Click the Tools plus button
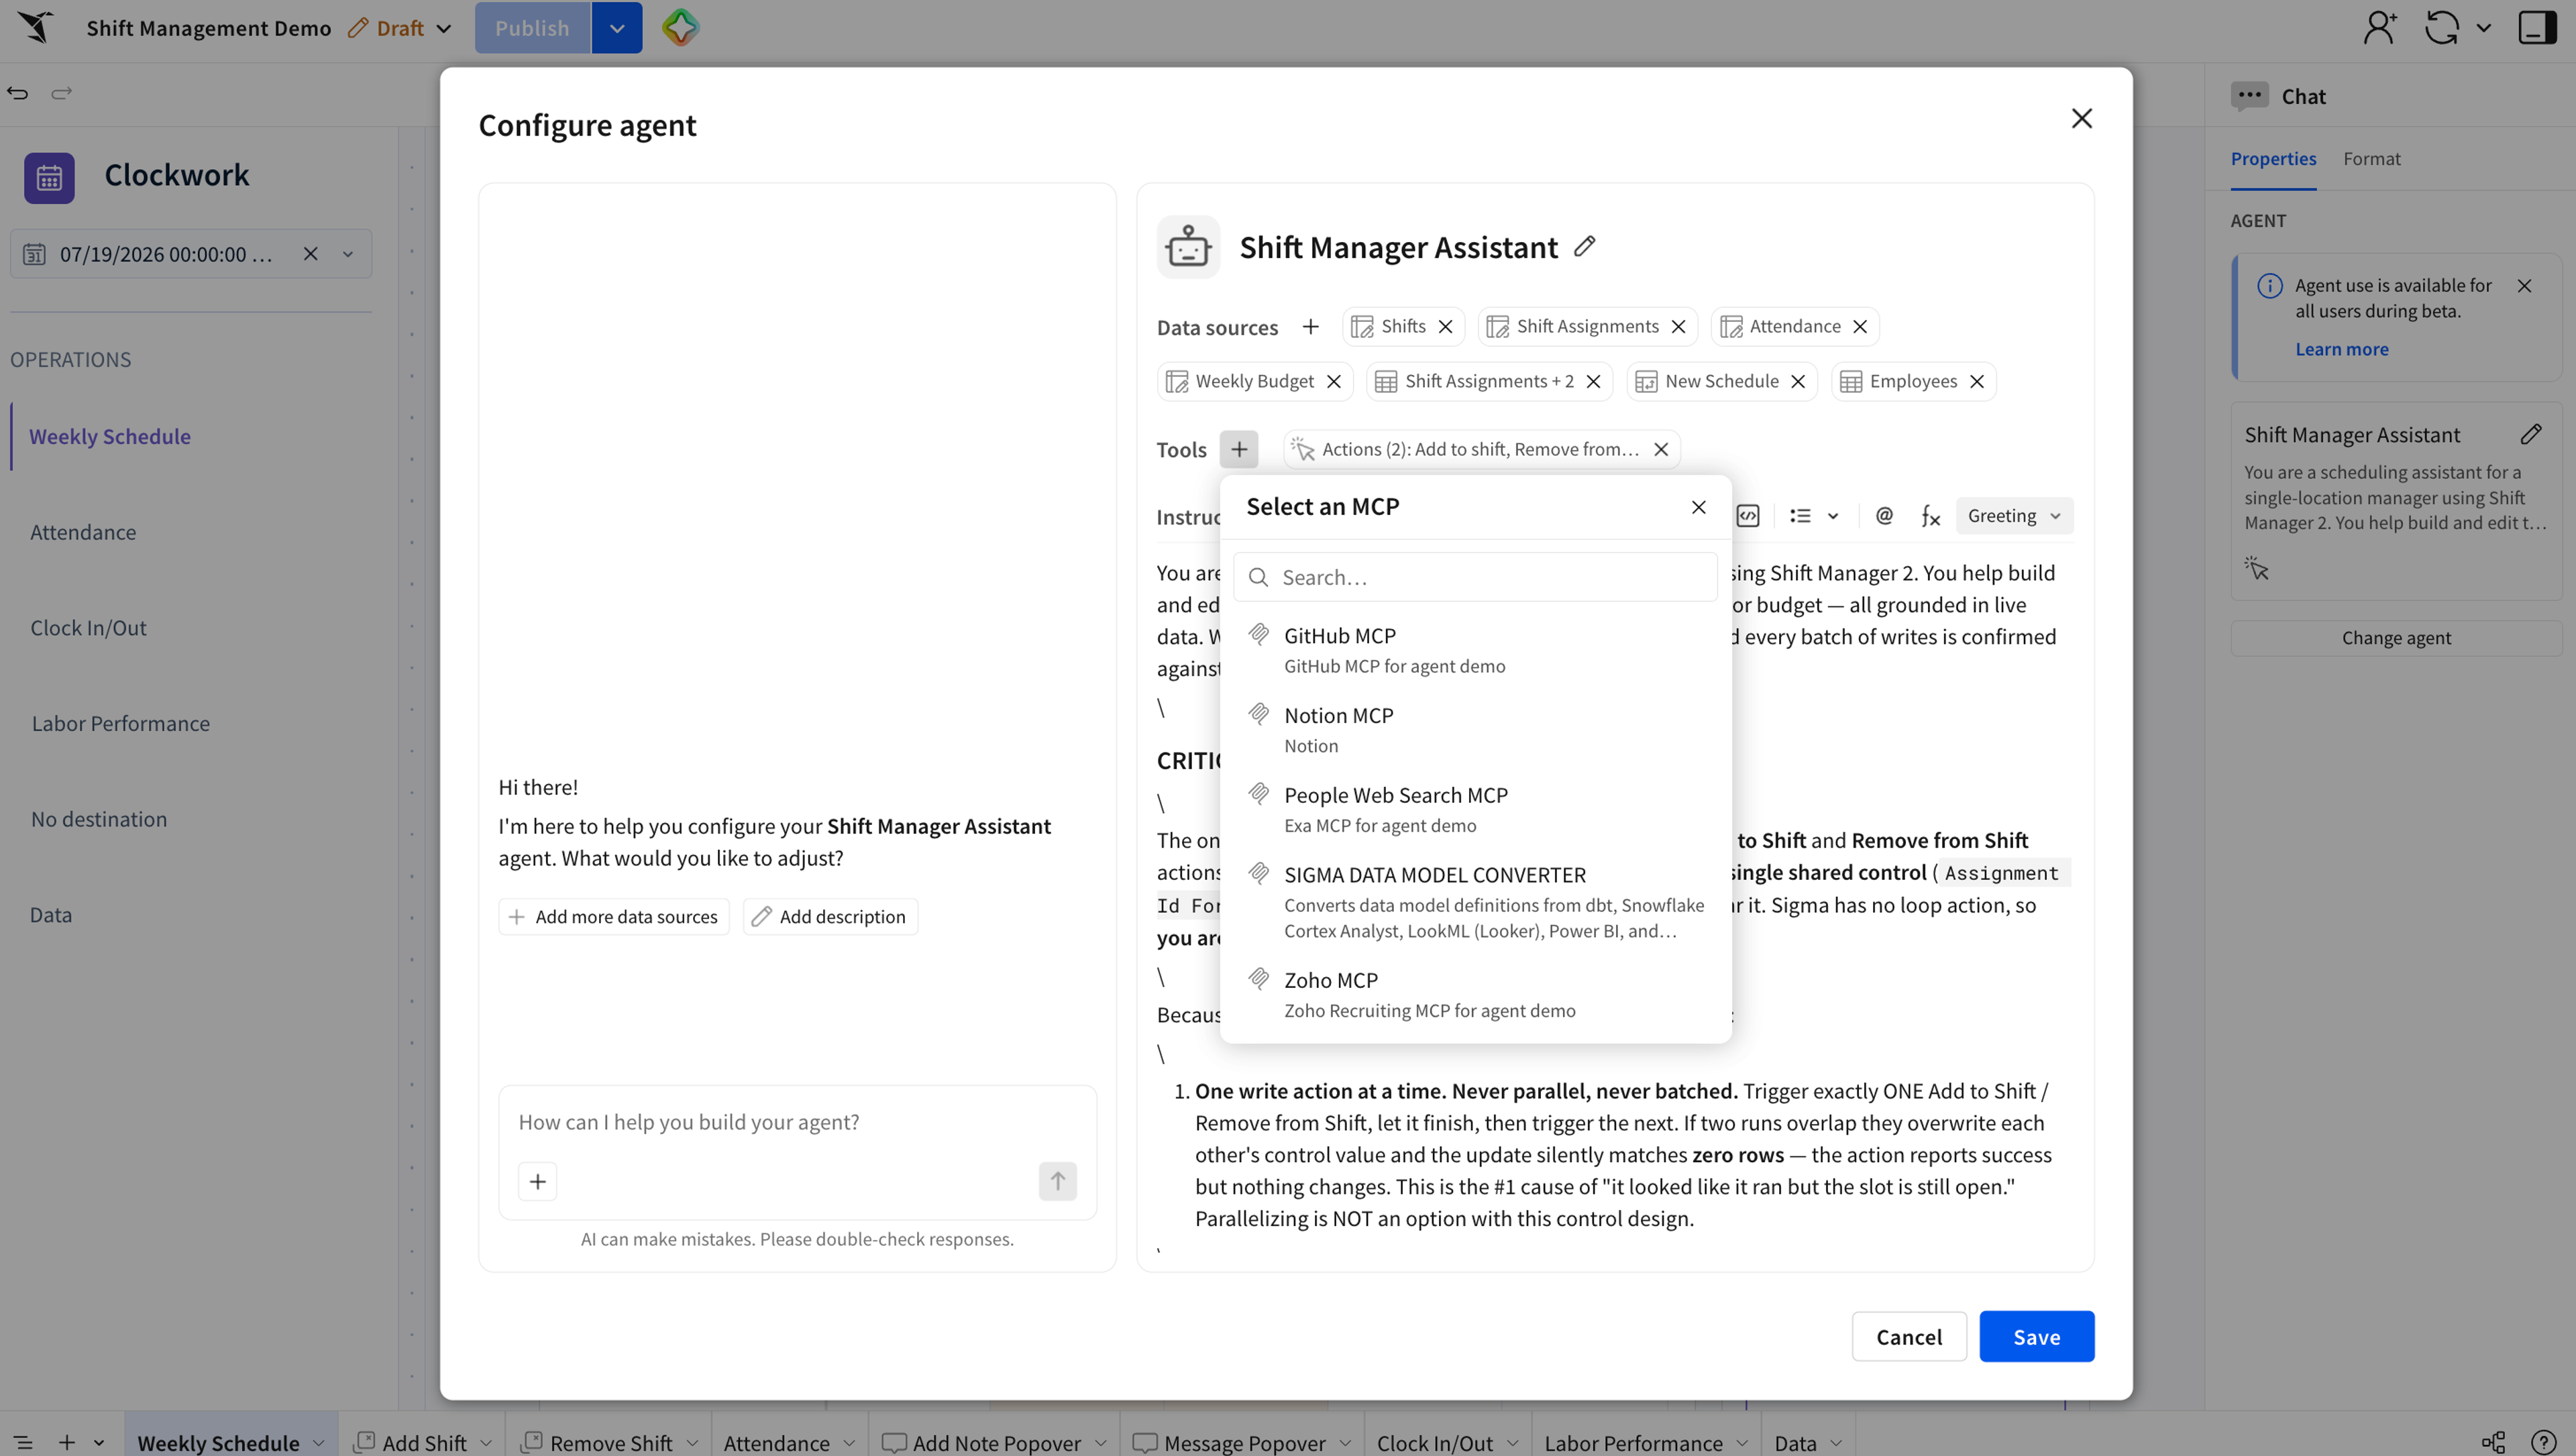The height and width of the screenshot is (1456, 2576). tap(1239, 450)
